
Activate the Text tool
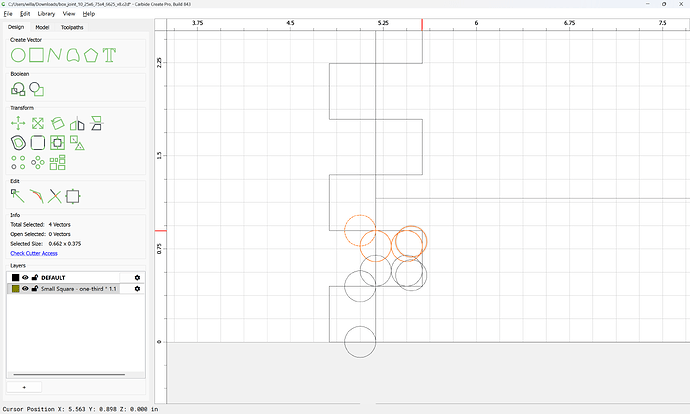click(109, 55)
